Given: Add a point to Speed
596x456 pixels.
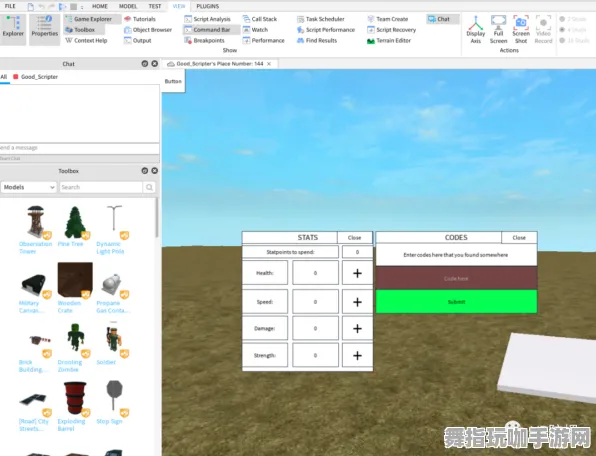Looking at the screenshot, I should coord(357,302).
